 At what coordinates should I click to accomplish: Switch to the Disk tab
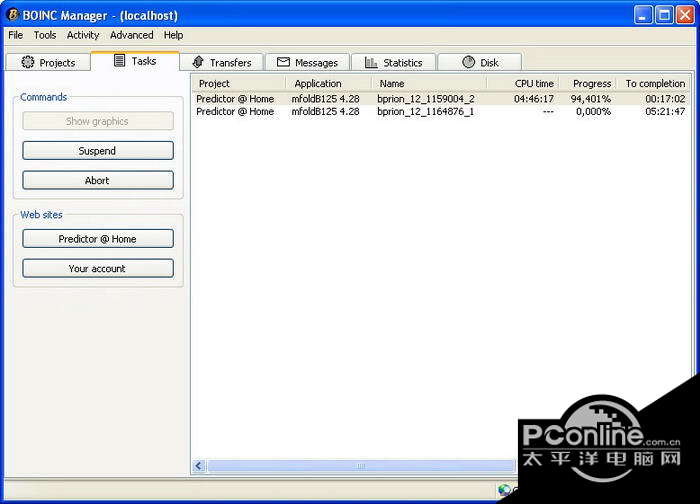pos(480,62)
